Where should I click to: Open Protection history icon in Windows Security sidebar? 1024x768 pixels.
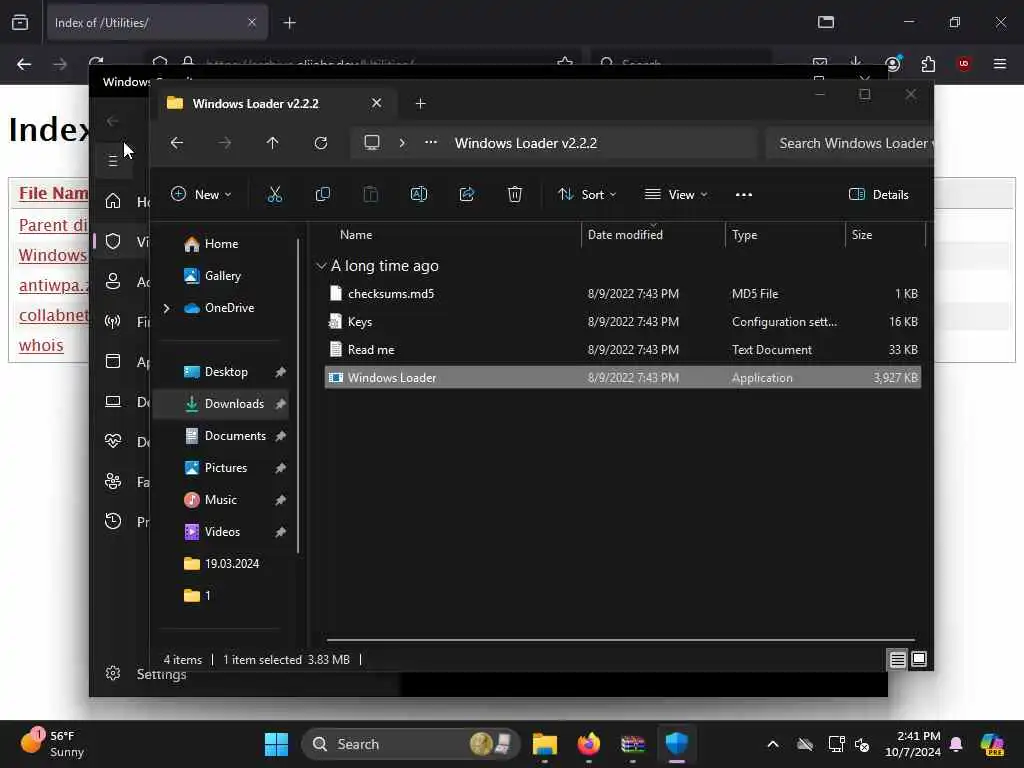coord(113,521)
